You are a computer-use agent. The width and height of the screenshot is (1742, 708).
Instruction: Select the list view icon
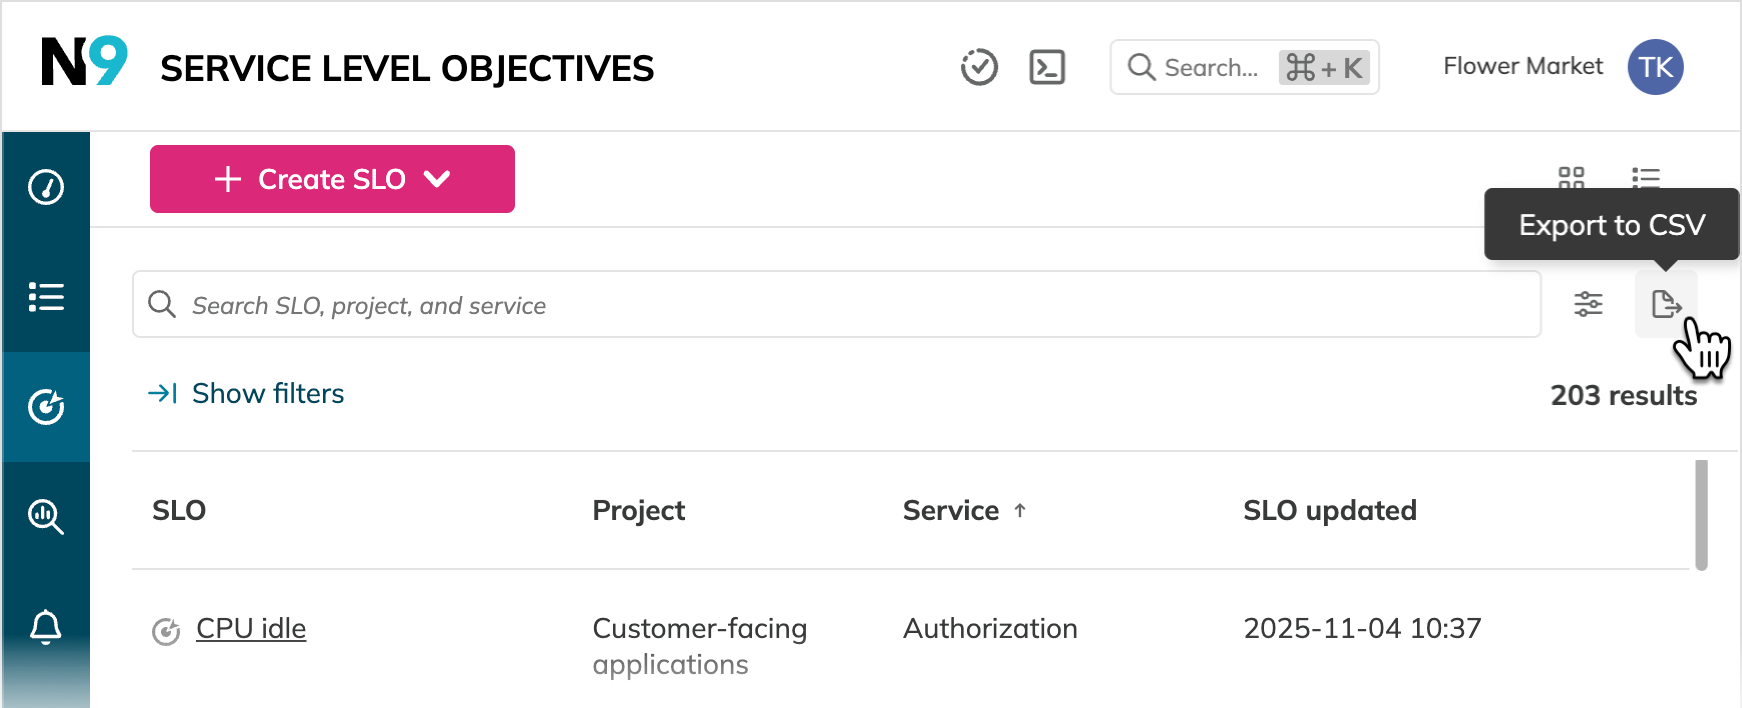[x=1645, y=179]
